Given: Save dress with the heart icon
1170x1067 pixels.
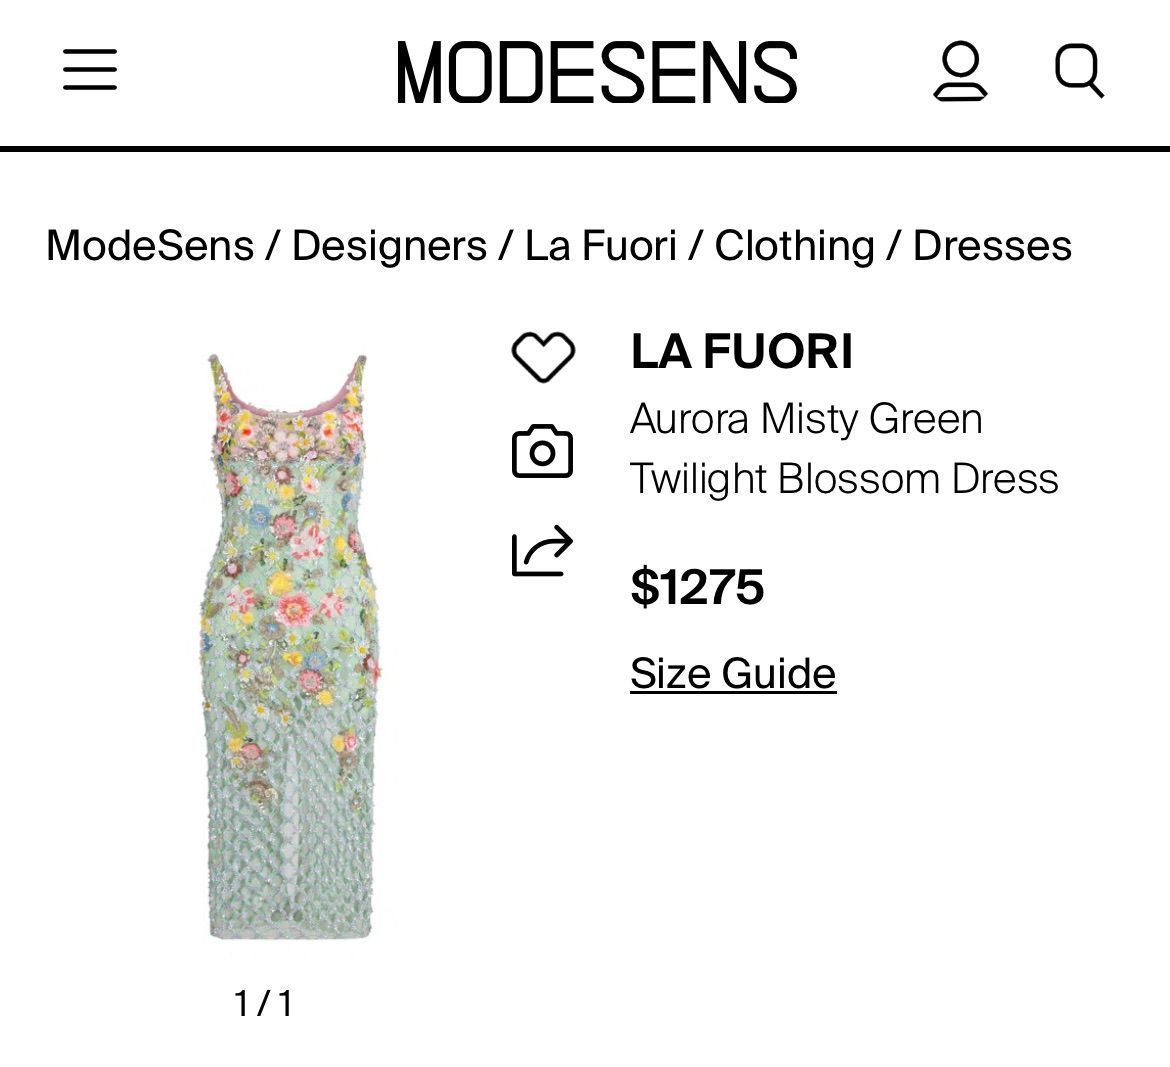Looking at the screenshot, I should [543, 357].
